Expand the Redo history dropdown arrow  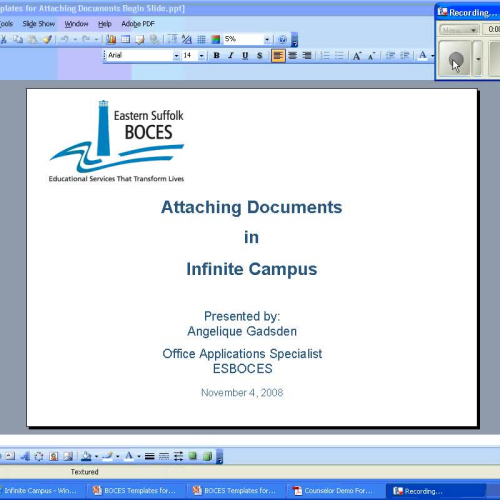coord(96,40)
